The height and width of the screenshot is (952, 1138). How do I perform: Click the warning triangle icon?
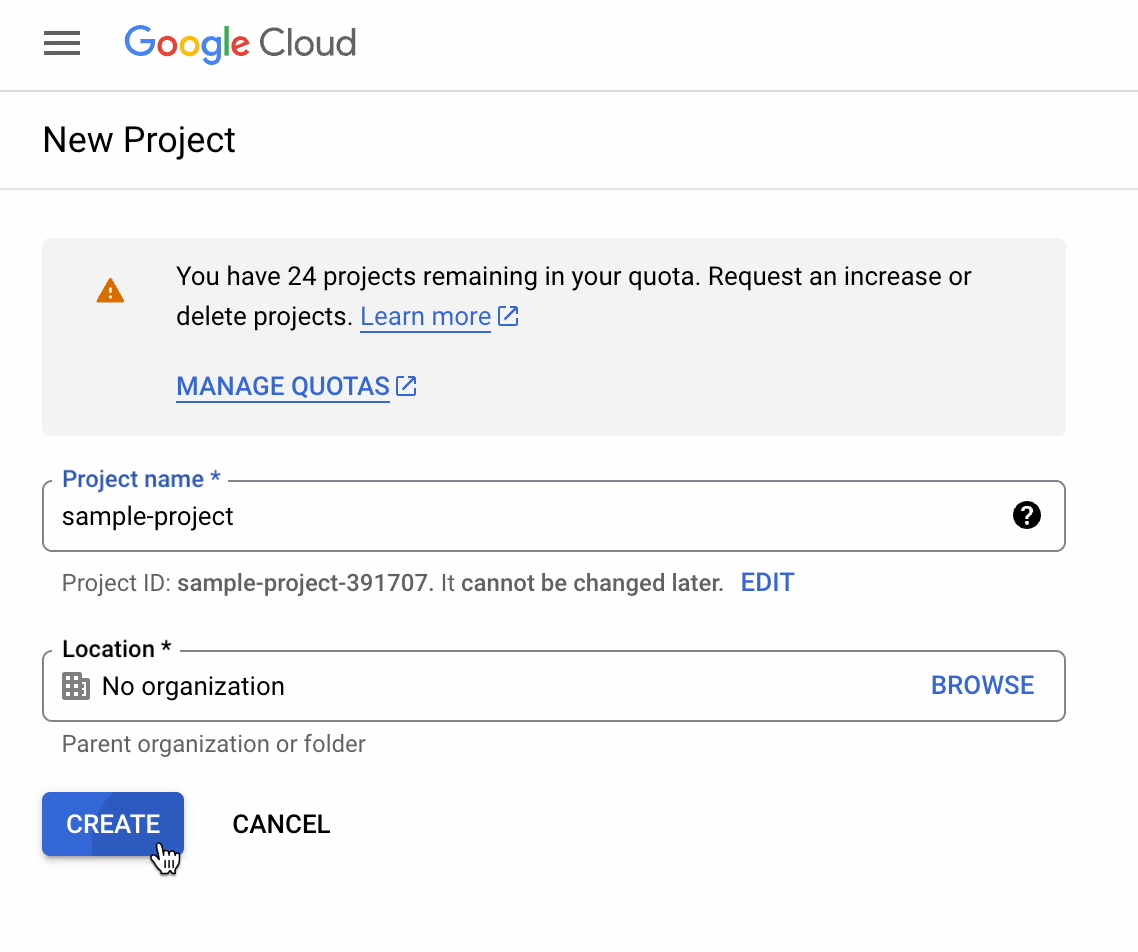(x=110, y=290)
